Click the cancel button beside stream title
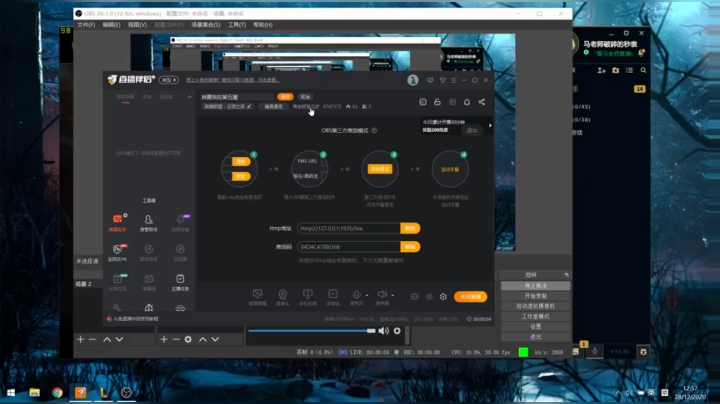The image size is (720, 404). click(x=305, y=97)
